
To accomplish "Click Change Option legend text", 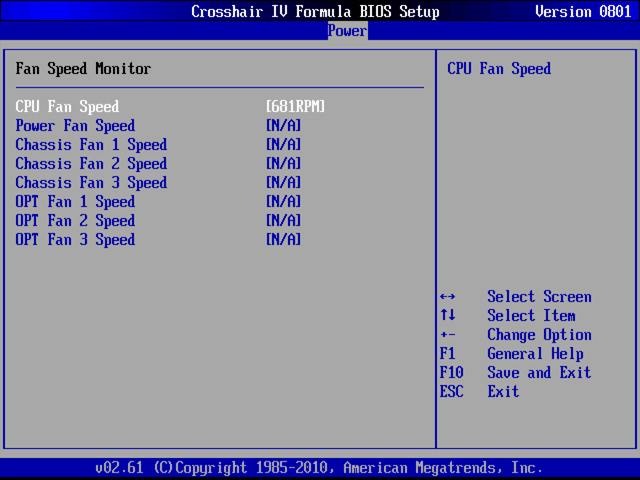I will pyautogui.click(x=539, y=335).
